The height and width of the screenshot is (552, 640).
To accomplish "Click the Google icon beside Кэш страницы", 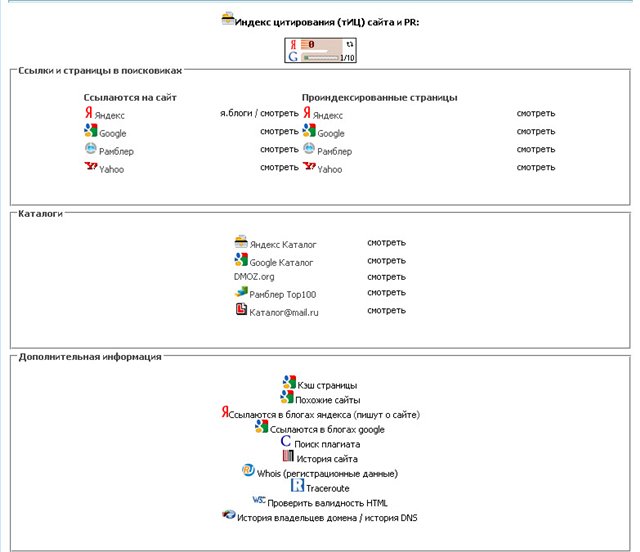I will click(x=289, y=382).
